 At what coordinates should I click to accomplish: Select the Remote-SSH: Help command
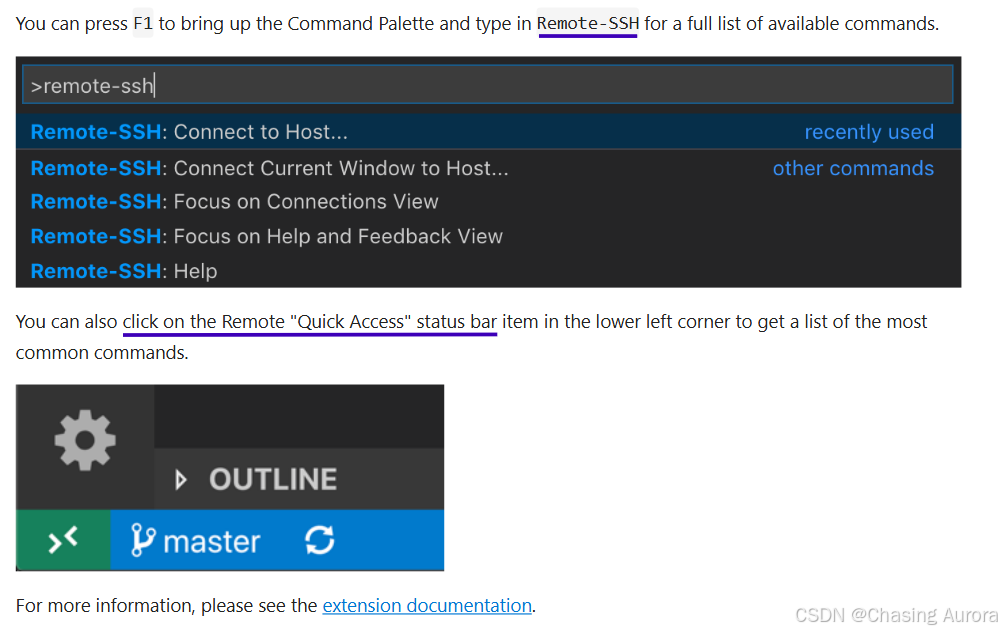[488, 271]
